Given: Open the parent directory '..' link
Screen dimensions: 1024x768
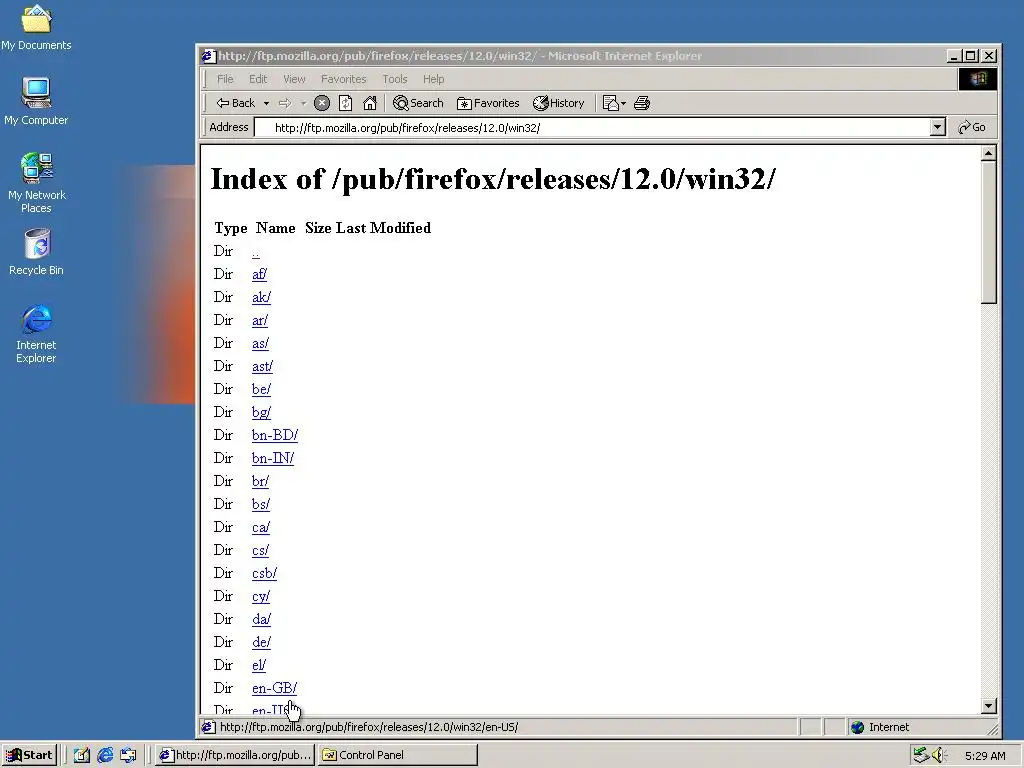Looking at the screenshot, I should point(255,251).
